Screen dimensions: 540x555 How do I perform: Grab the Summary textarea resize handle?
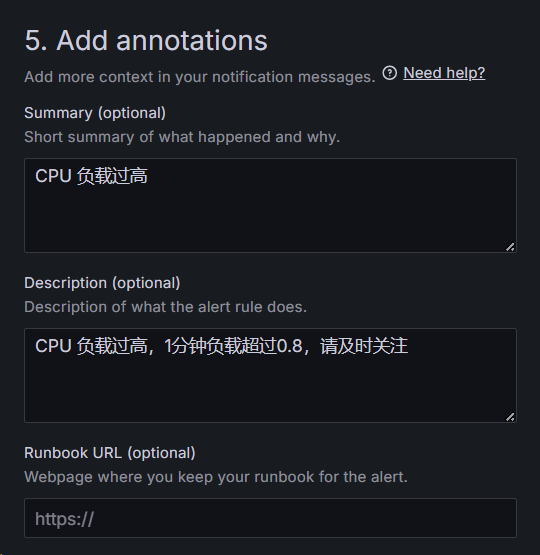510,247
